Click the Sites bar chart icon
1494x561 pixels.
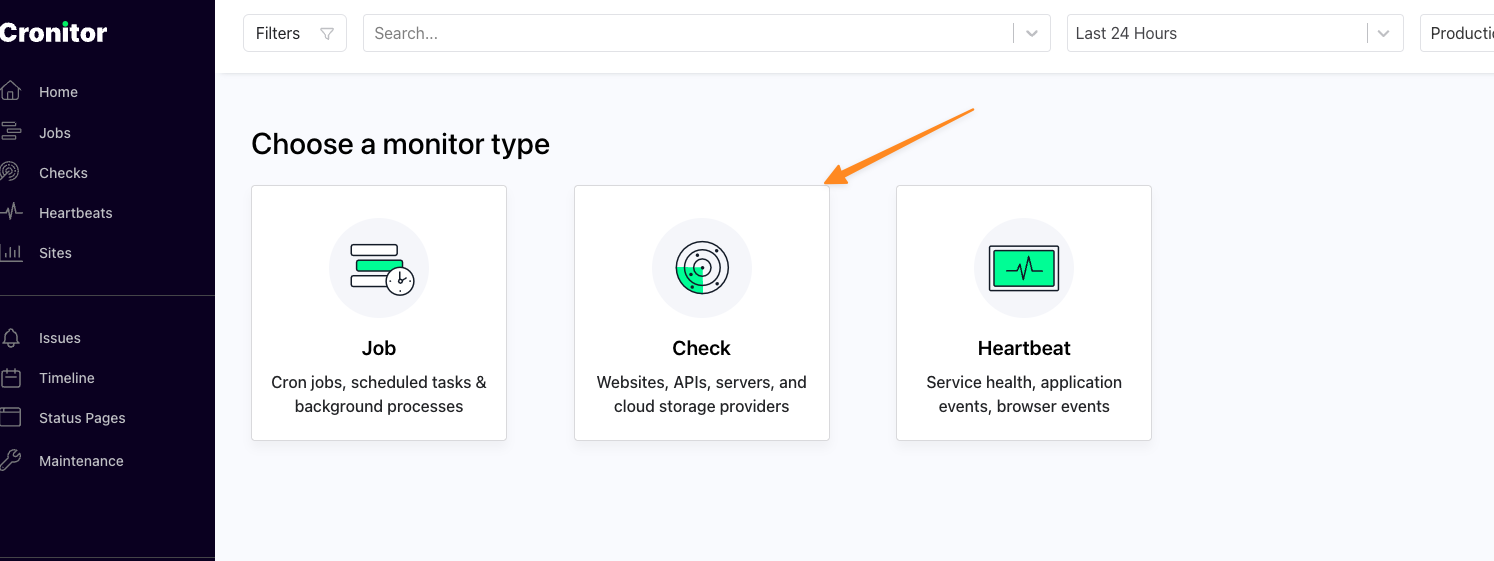pos(10,252)
